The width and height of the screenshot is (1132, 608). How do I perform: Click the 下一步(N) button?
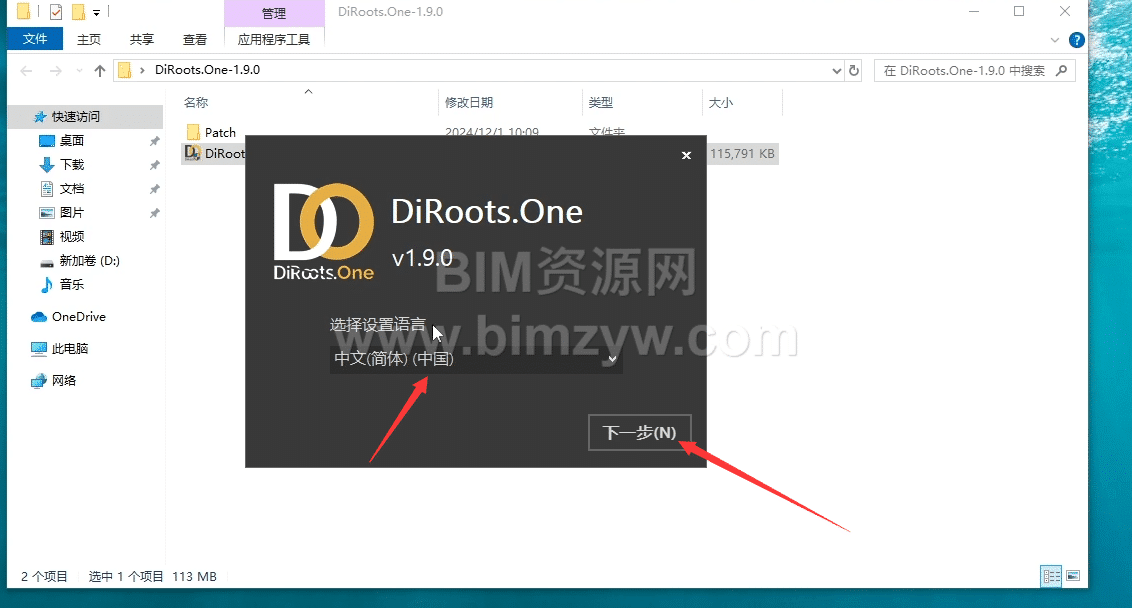[x=640, y=433]
